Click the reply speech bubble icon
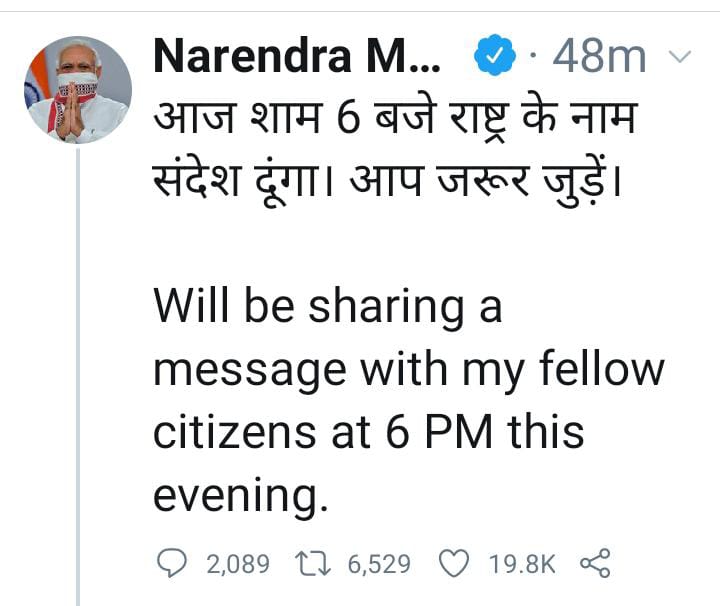Screen dimensions: 720x606 click(176, 564)
